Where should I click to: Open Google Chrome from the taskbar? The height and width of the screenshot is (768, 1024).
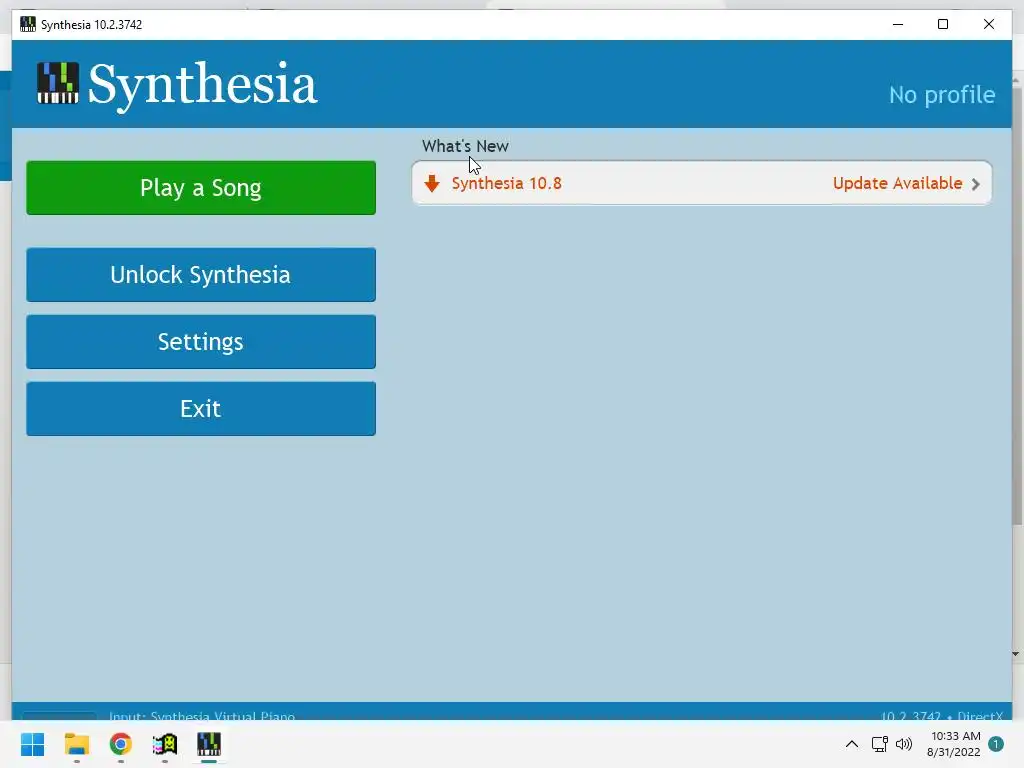[121, 744]
